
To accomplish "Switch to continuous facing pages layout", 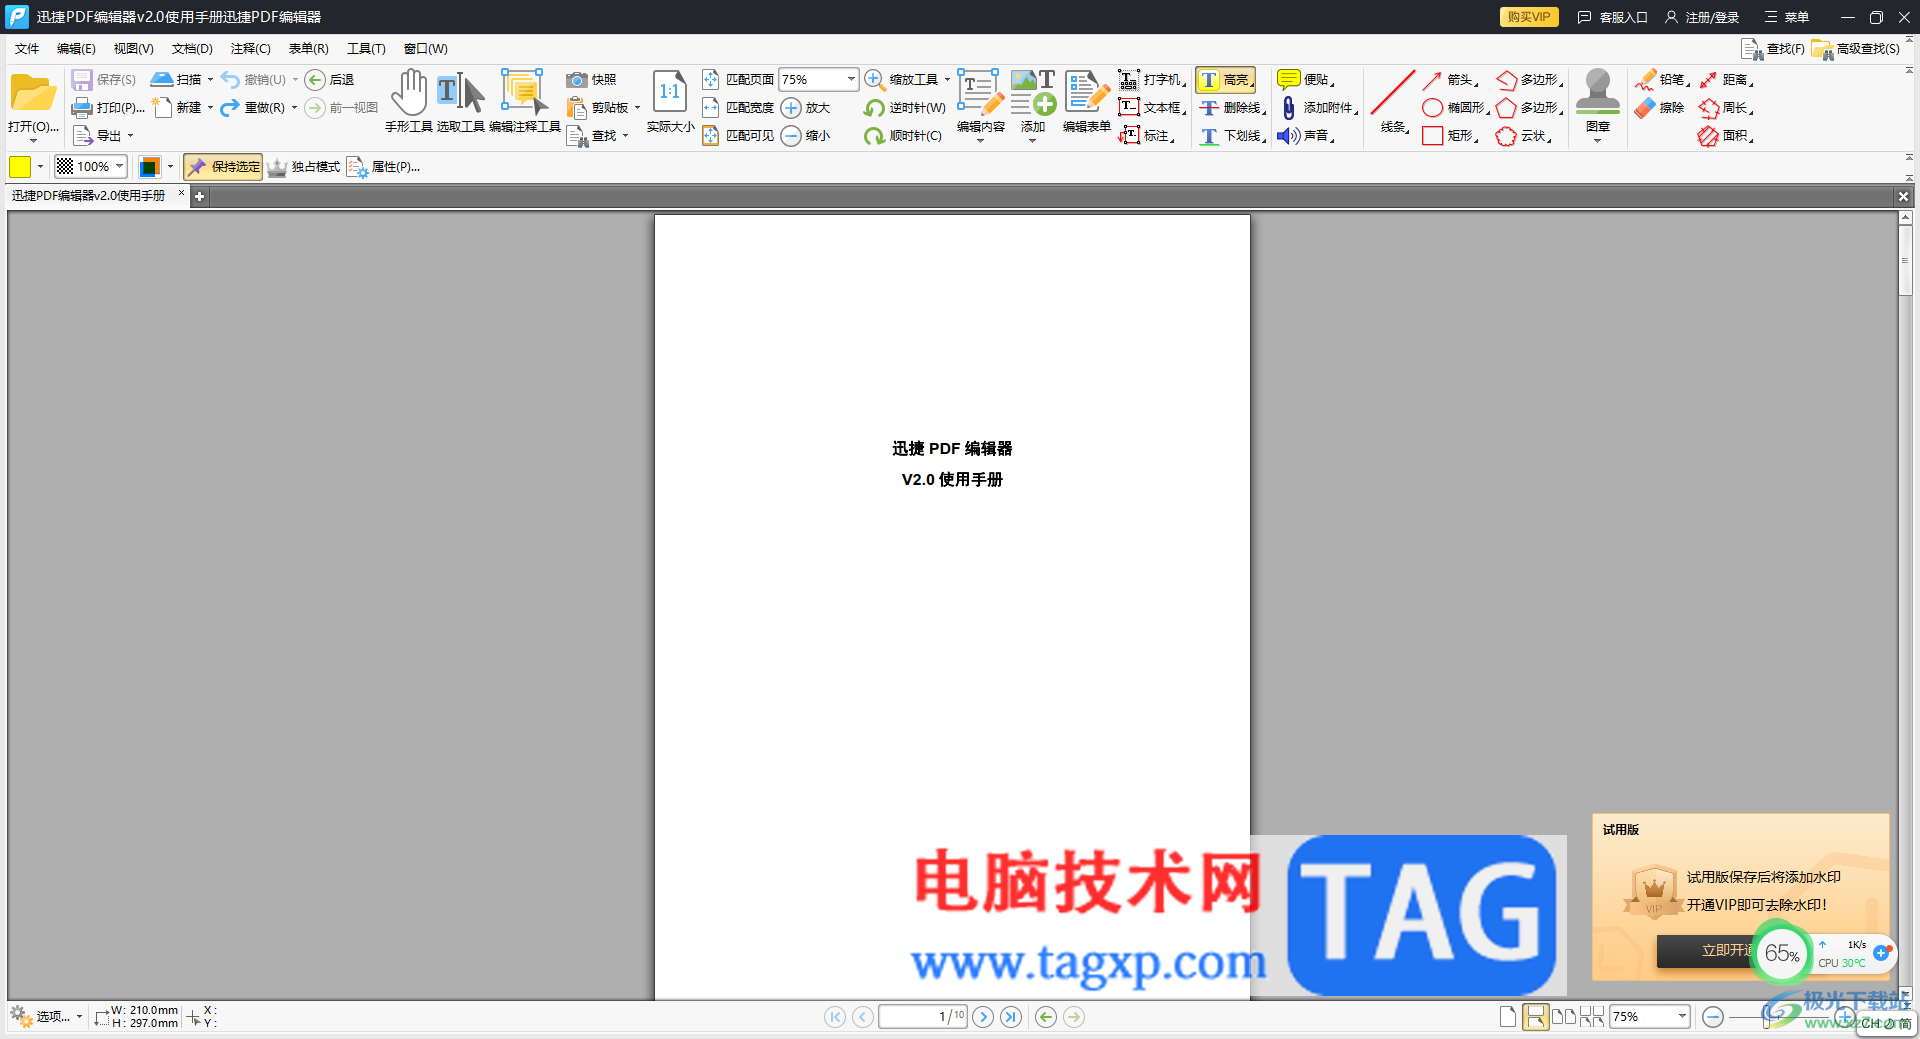I will [1592, 1017].
